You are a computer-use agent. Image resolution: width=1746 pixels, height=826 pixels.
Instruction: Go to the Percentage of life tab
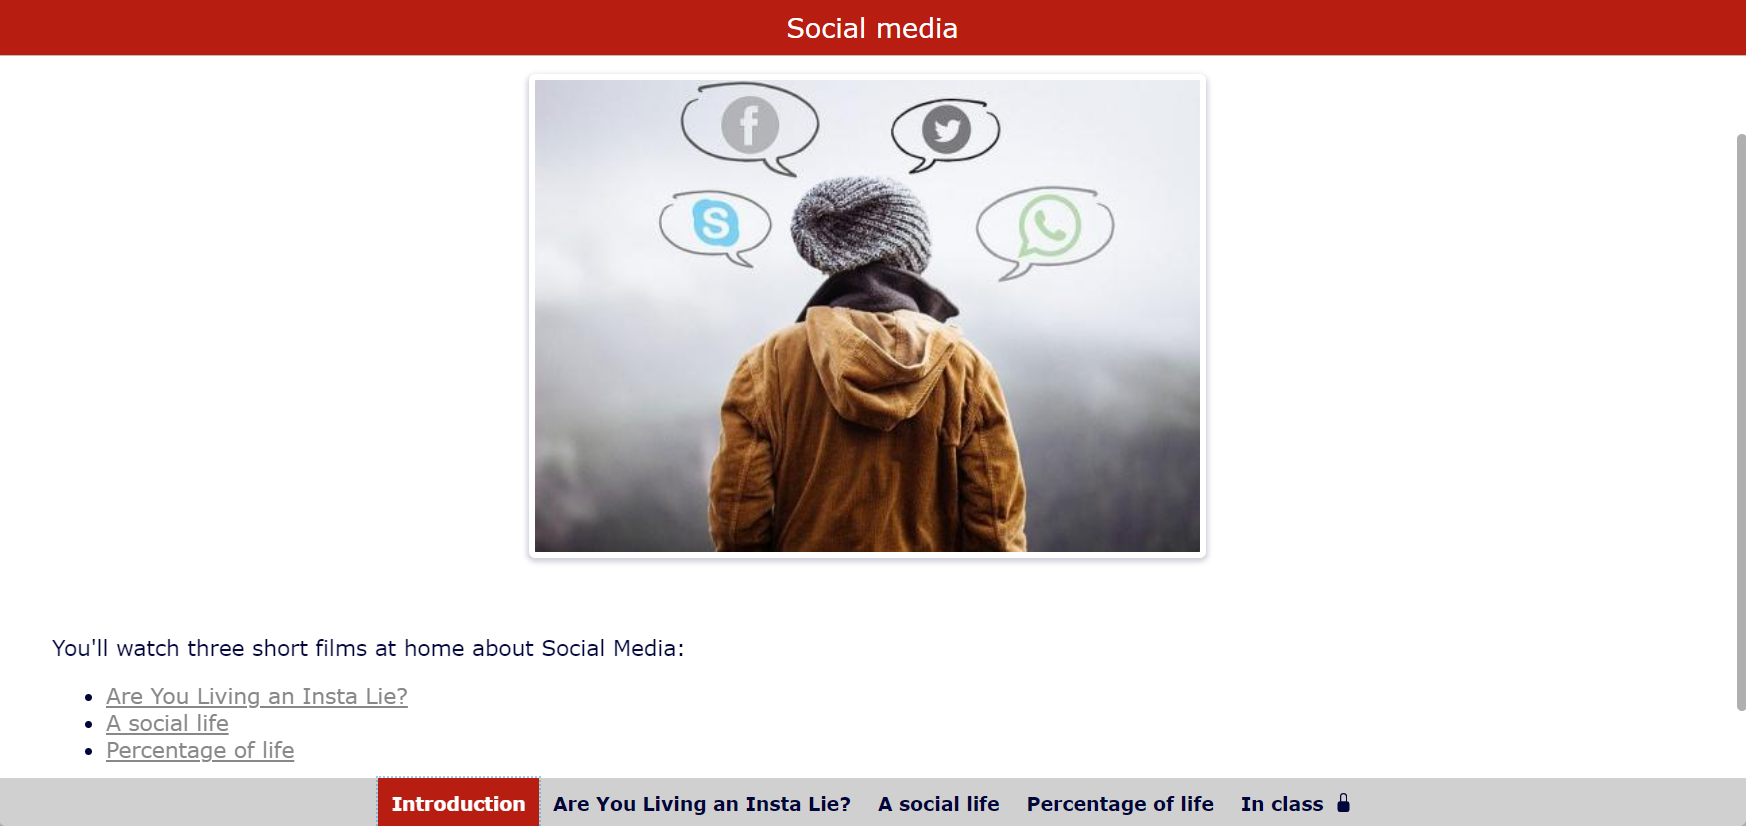click(1120, 803)
